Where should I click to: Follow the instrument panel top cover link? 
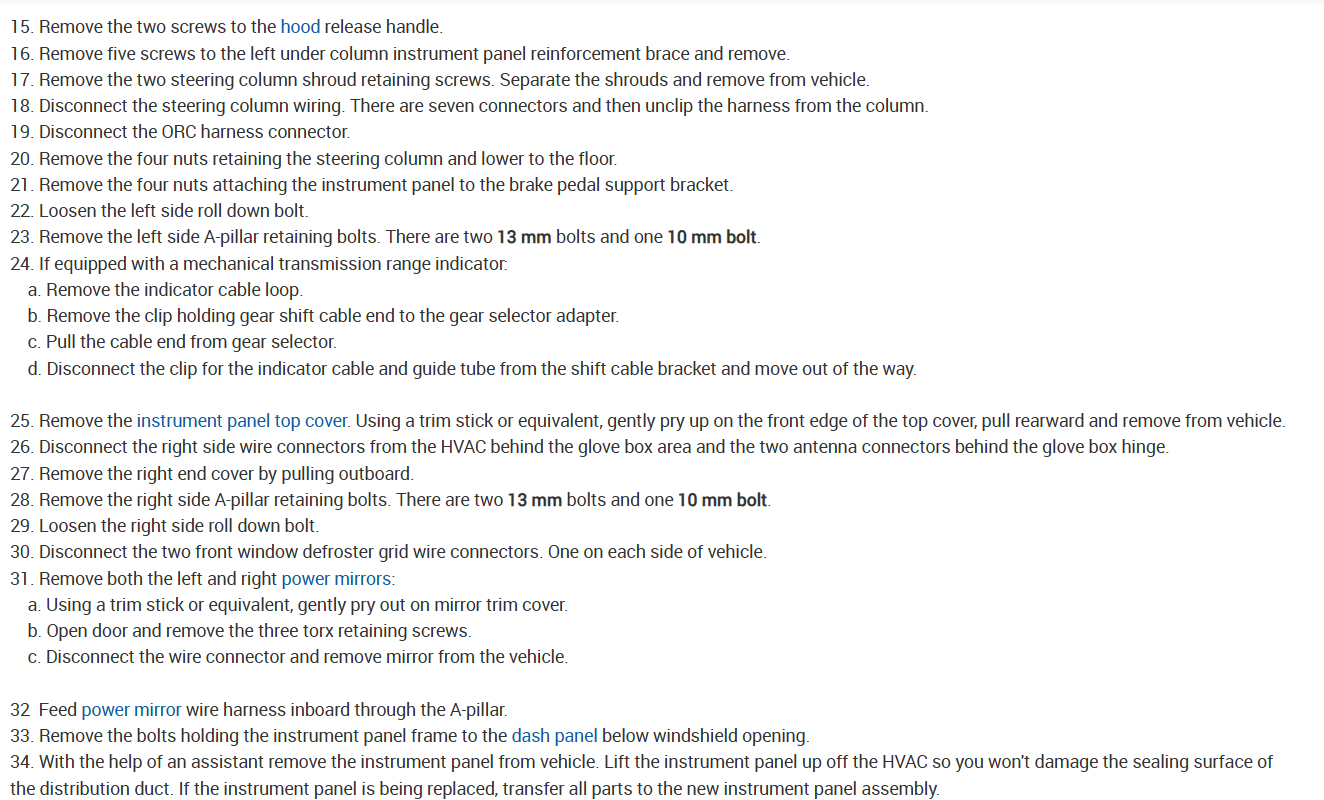tap(242, 421)
